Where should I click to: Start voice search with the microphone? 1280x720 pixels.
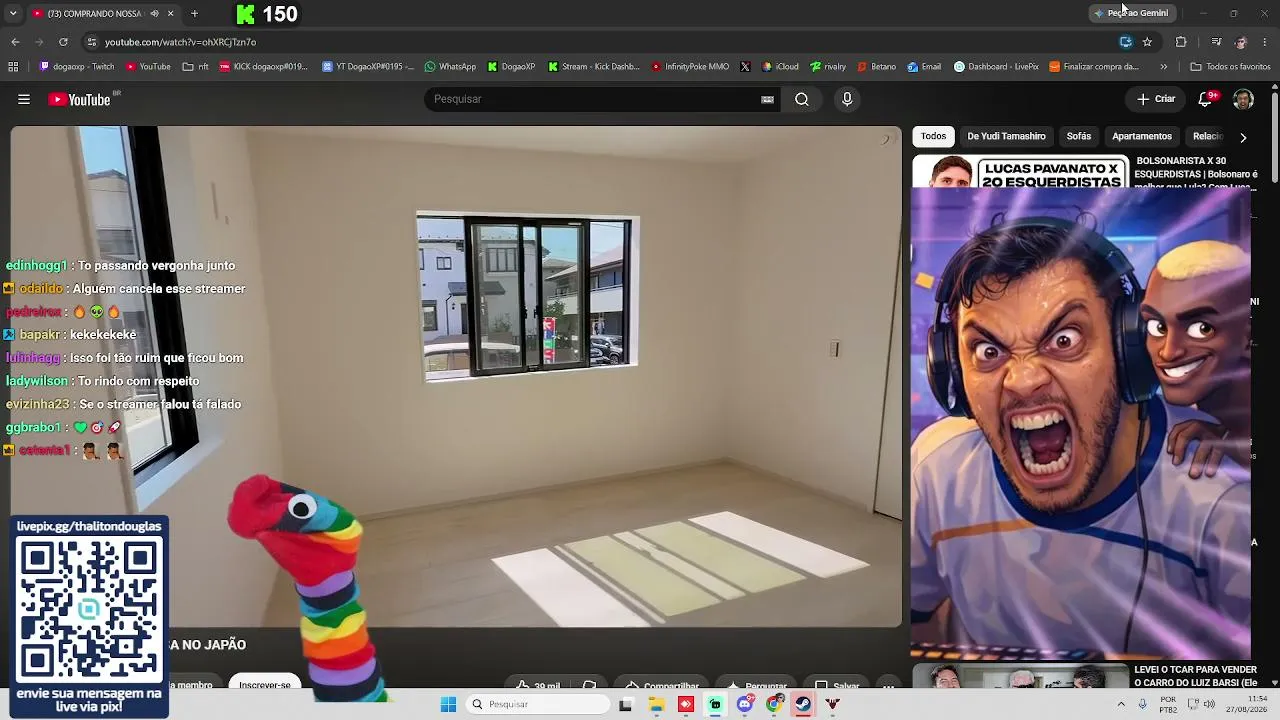[x=847, y=99]
